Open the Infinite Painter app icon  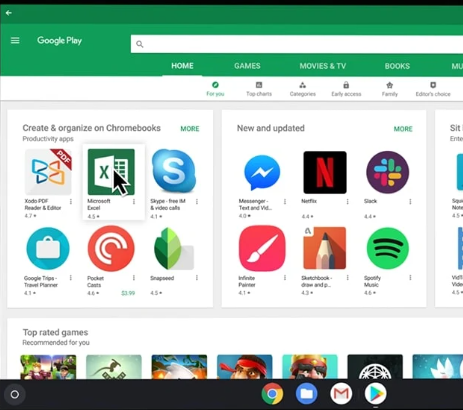tap(262, 248)
